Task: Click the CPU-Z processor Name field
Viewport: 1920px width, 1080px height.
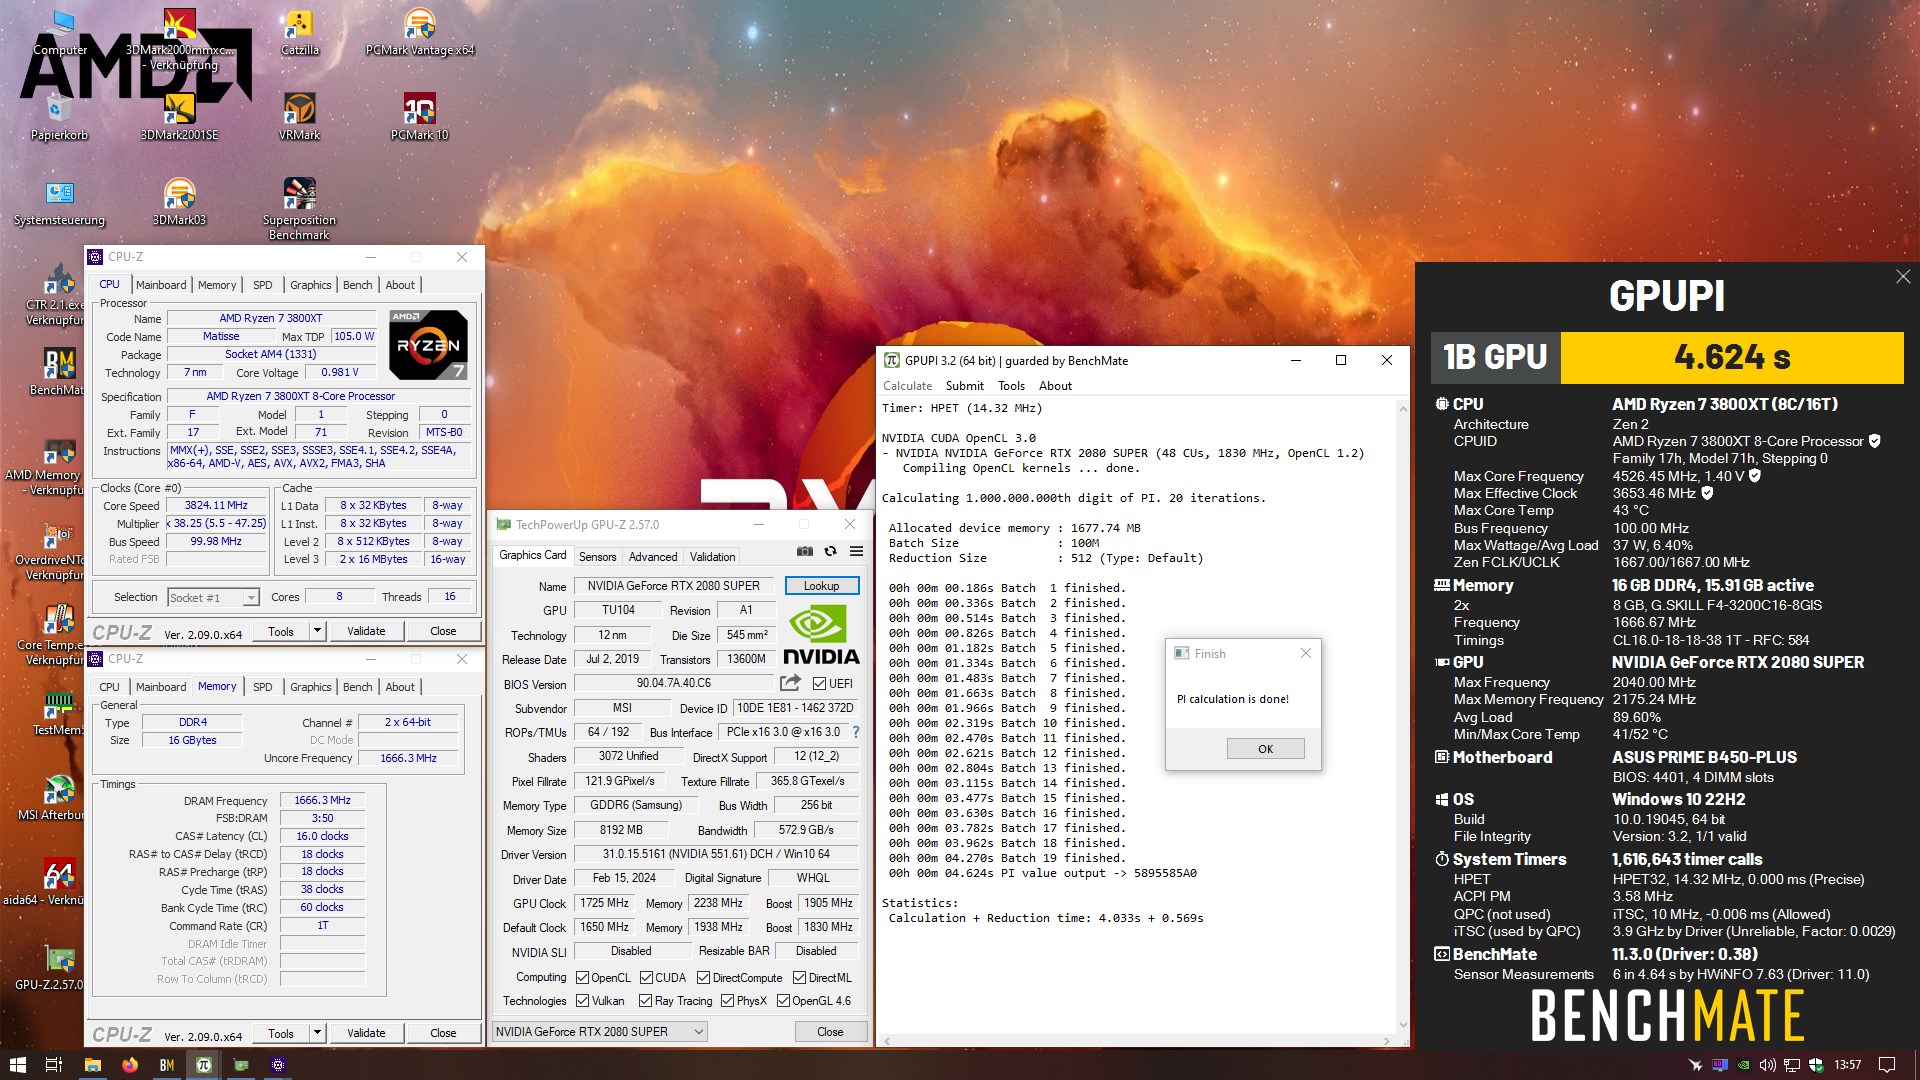Action: [271, 318]
